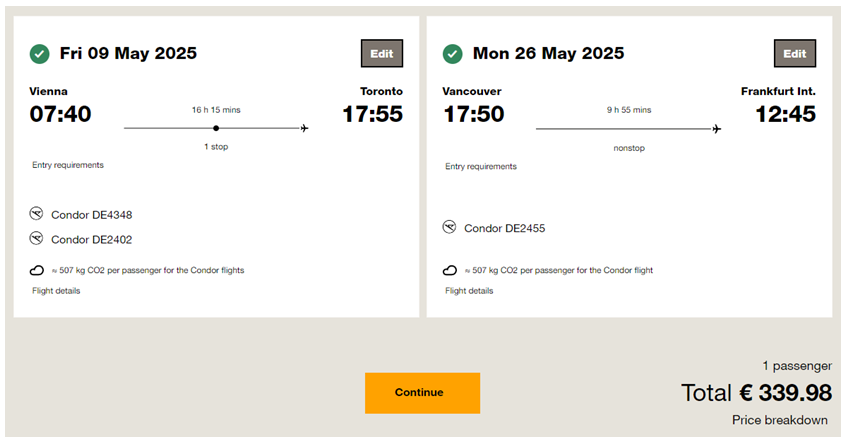
Task: Click the CO2 cloud icon in outbound flight card
Action: coord(37,270)
